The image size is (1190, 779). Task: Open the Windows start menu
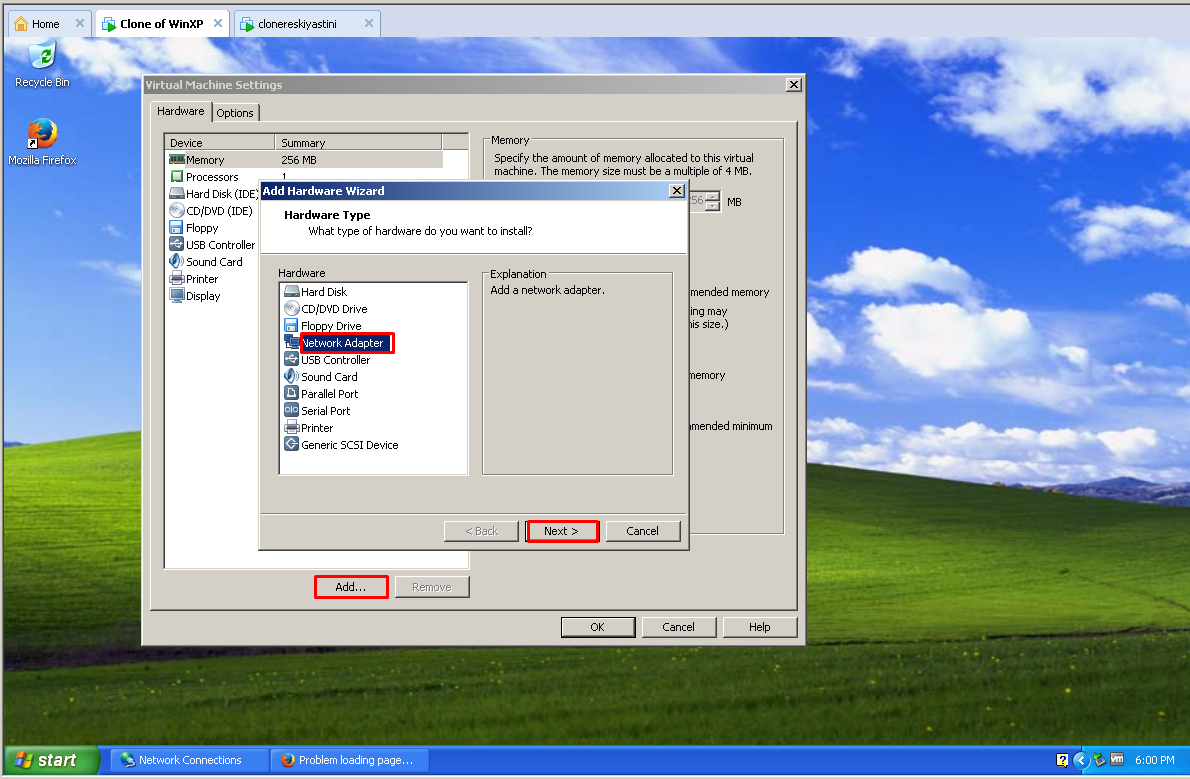click(52, 760)
